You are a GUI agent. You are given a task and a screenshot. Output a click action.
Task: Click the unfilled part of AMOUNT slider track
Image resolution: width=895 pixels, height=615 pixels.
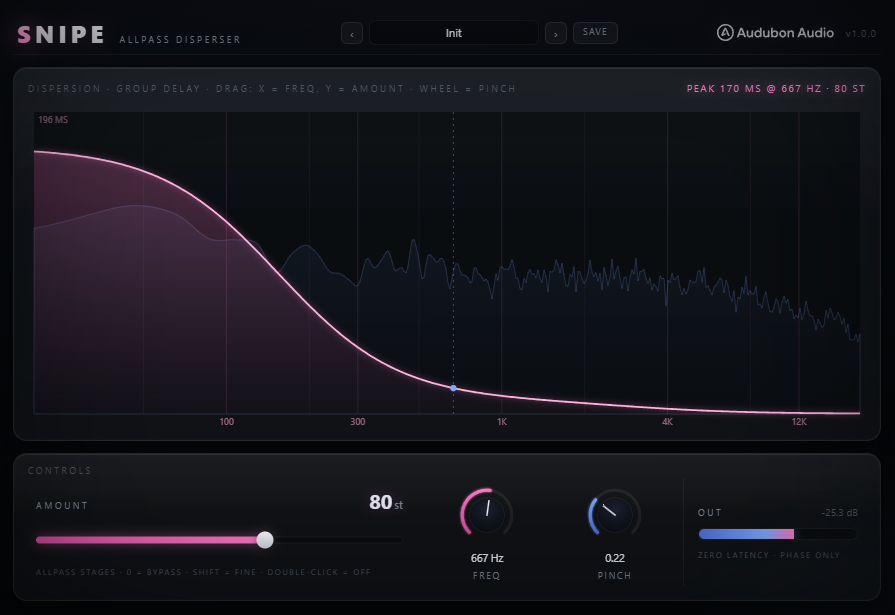click(338, 540)
